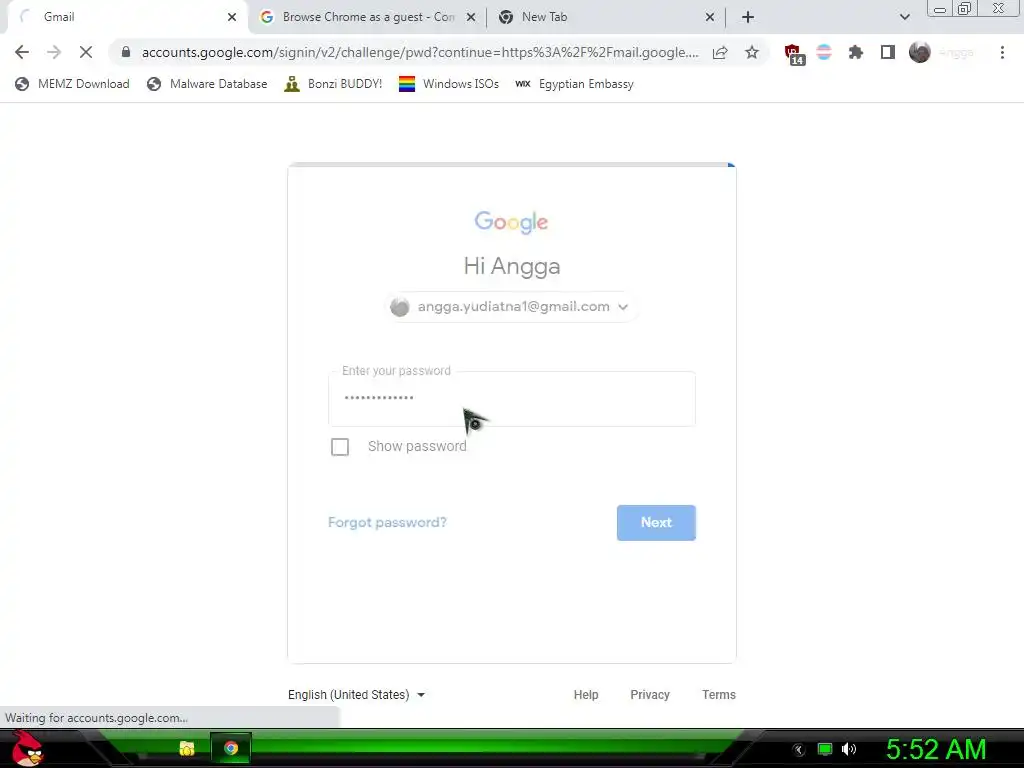Click the Chrome taskbar icon

(231, 748)
